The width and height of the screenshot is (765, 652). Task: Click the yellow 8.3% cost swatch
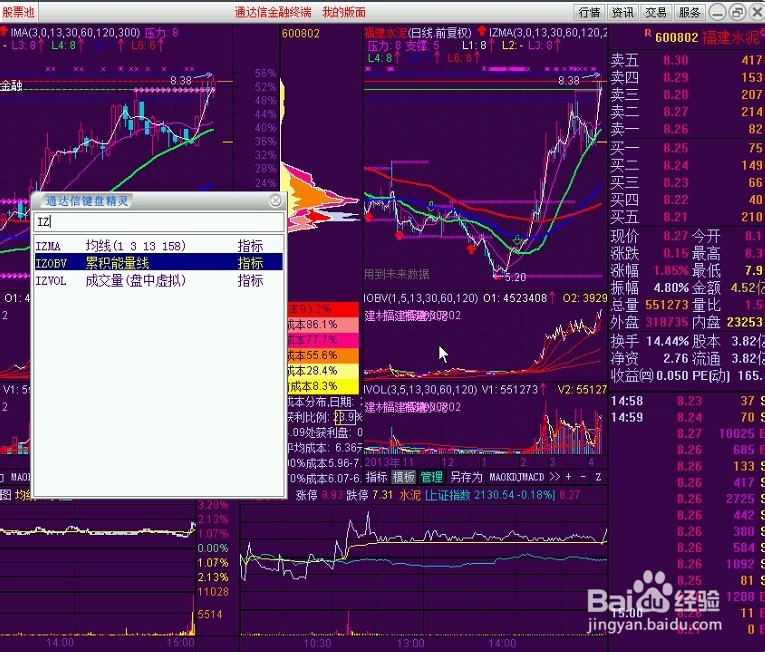pyautogui.click(x=323, y=386)
